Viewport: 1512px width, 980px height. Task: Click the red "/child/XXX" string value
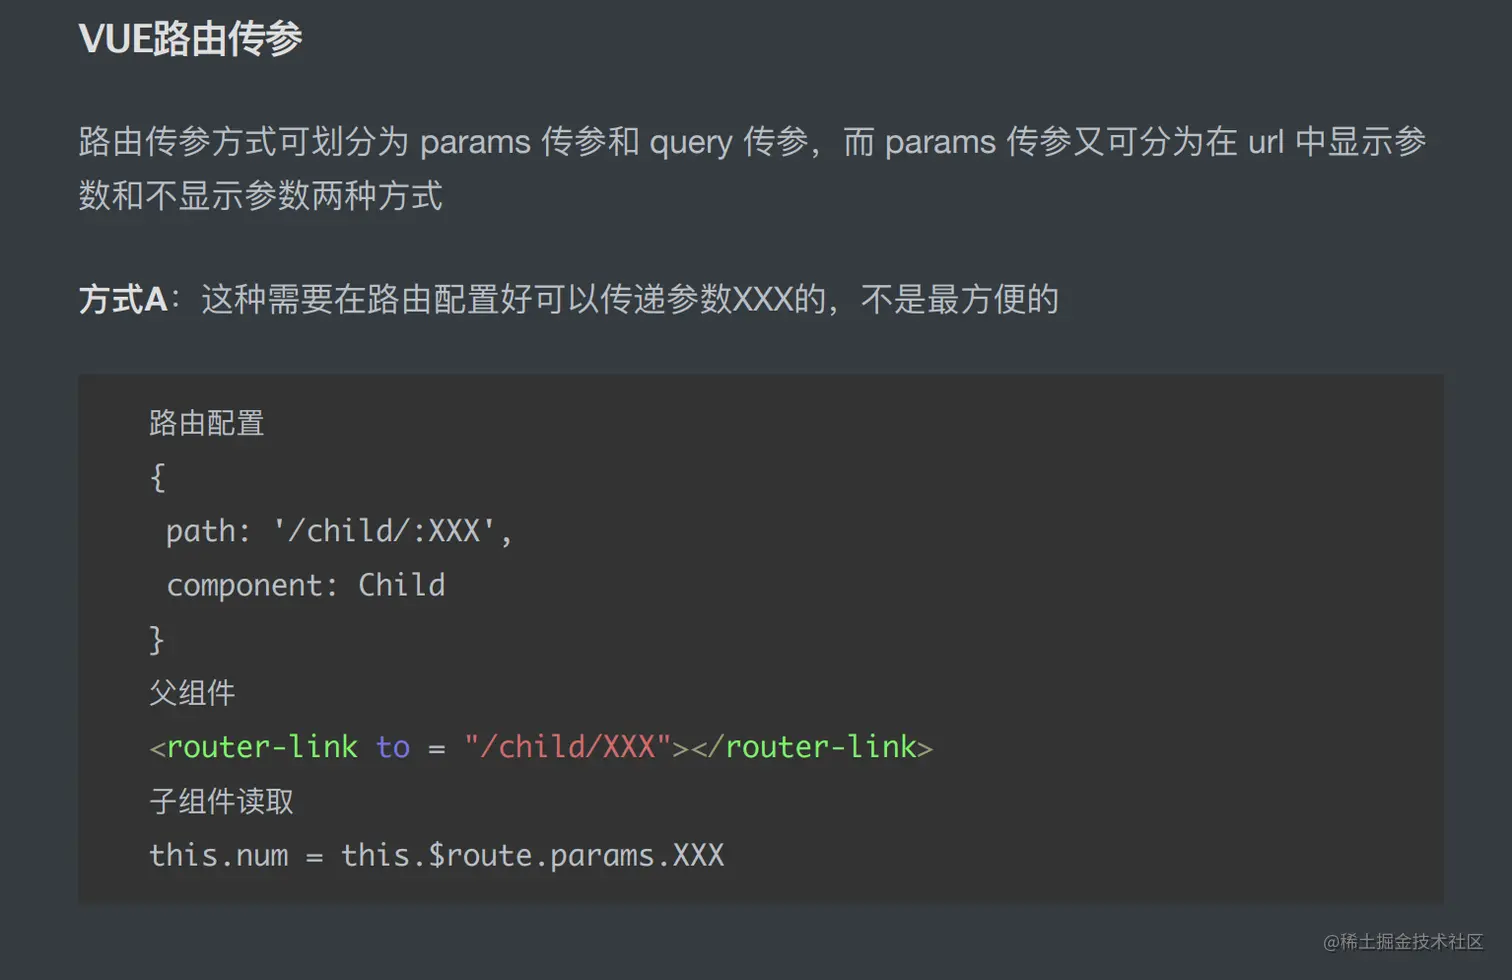(567, 747)
